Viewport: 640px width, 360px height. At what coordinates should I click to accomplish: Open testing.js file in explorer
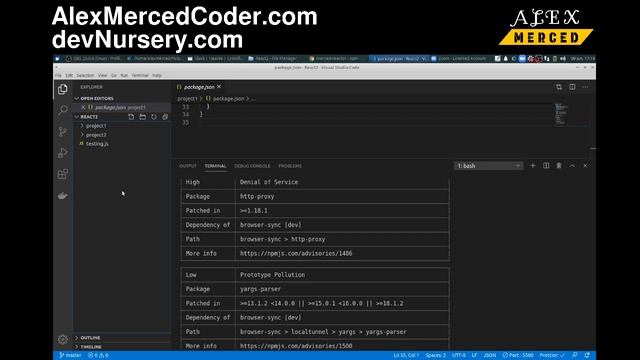[x=97, y=144]
